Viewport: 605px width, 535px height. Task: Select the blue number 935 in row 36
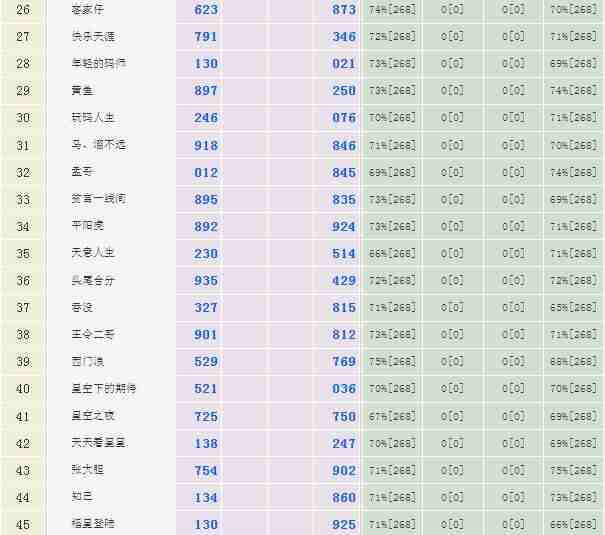(206, 280)
